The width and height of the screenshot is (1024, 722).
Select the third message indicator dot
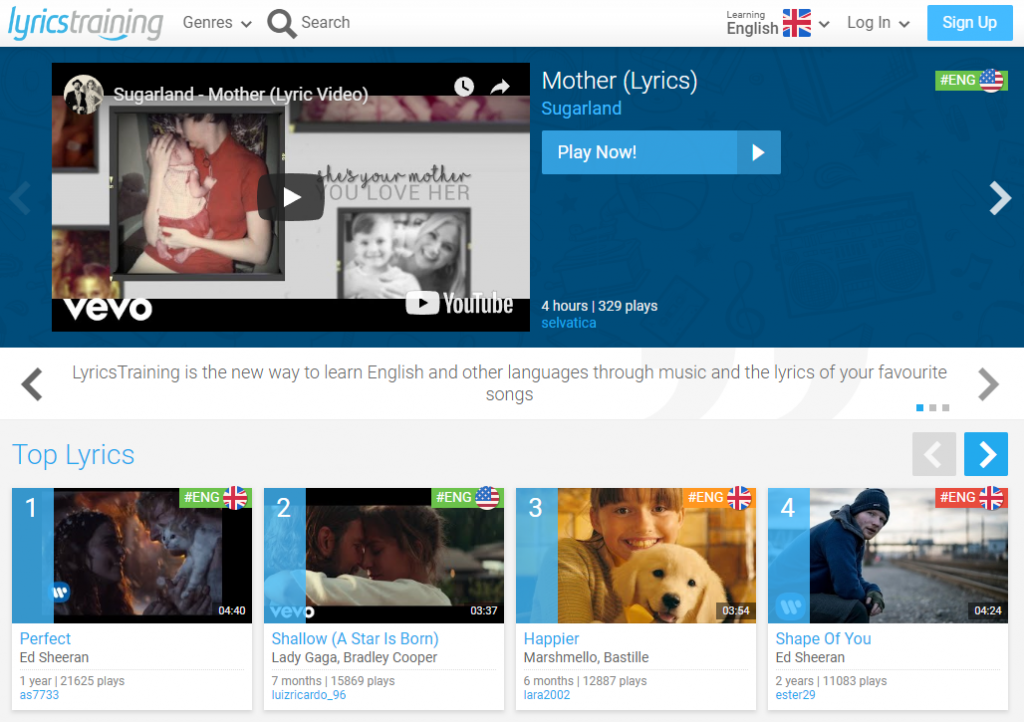[x=946, y=408]
